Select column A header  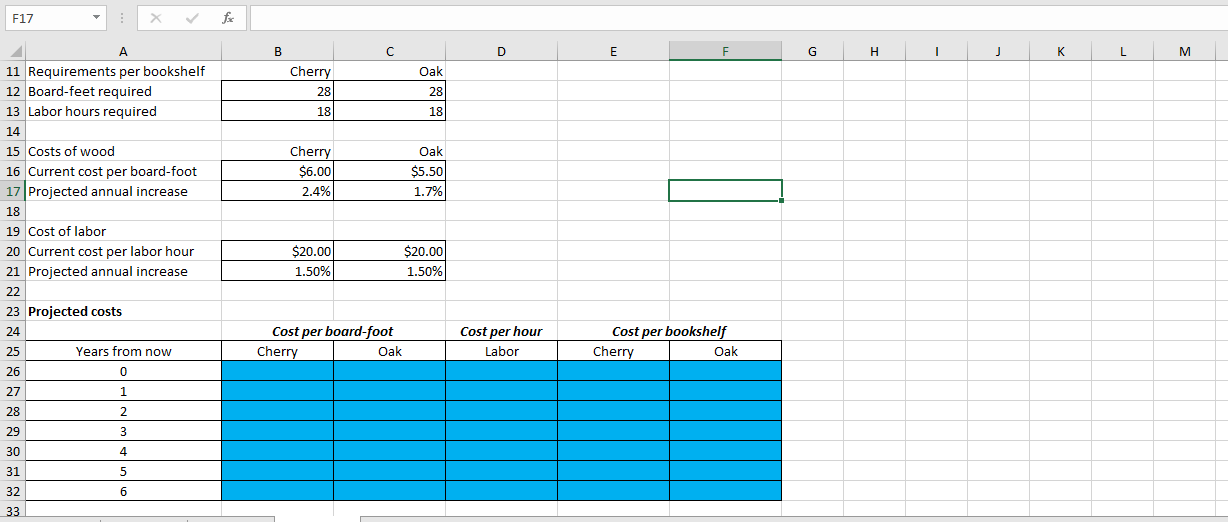(122, 52)
